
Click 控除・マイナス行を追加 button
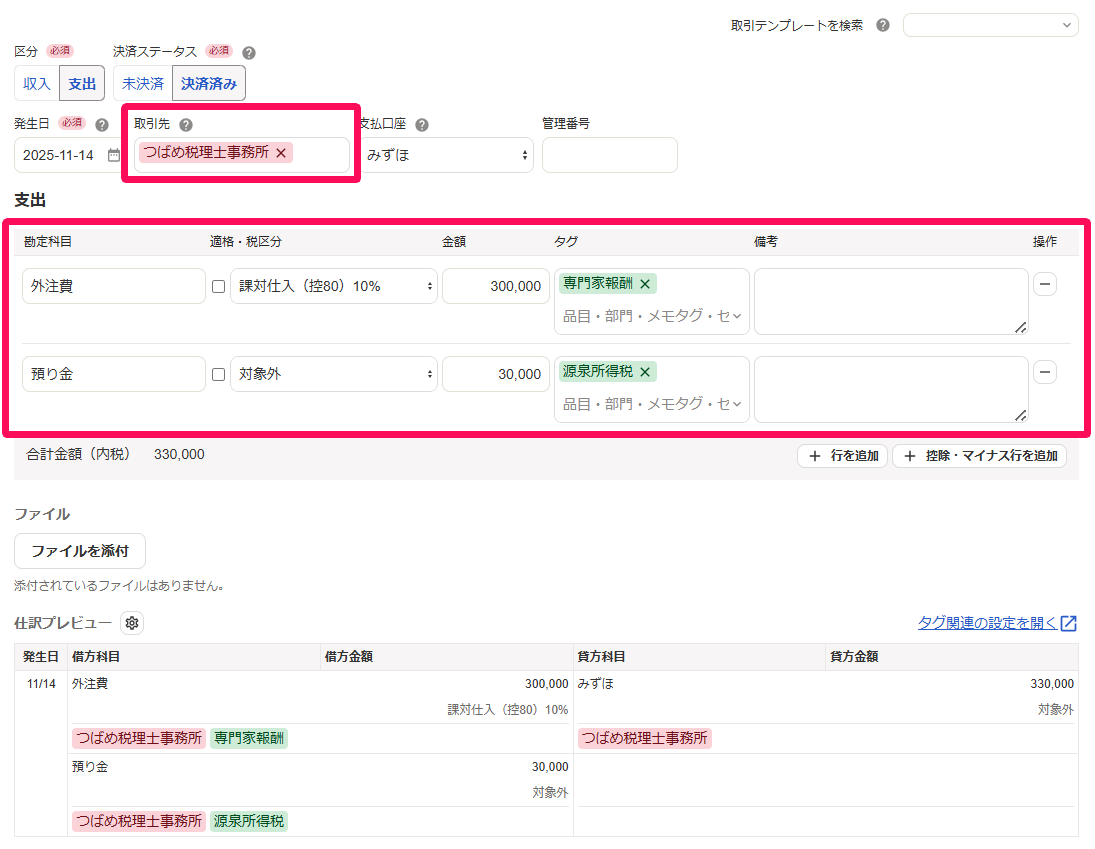pos(979,456)
